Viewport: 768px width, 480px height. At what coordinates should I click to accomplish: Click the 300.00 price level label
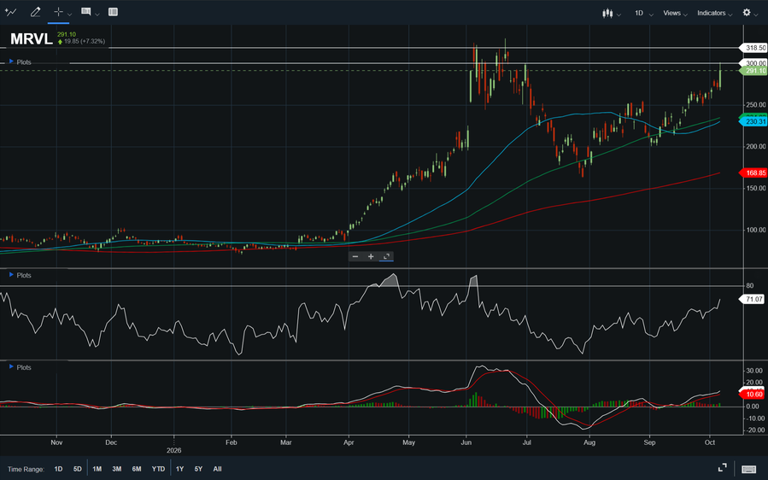(x=753, y=63)
